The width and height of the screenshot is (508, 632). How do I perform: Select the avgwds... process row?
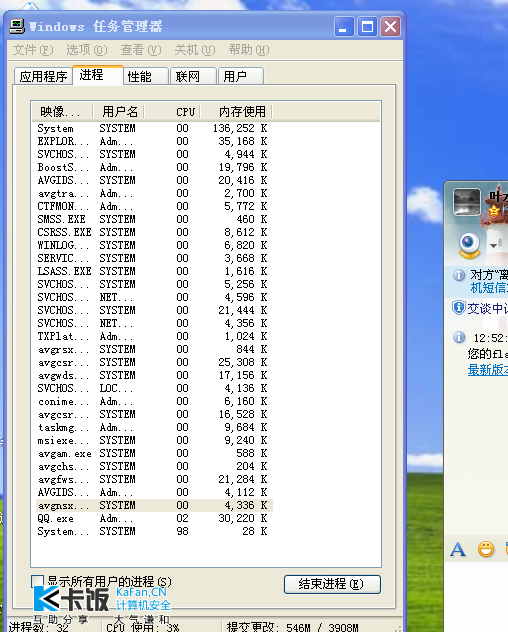pyautogui.click(x=154, y=375)
